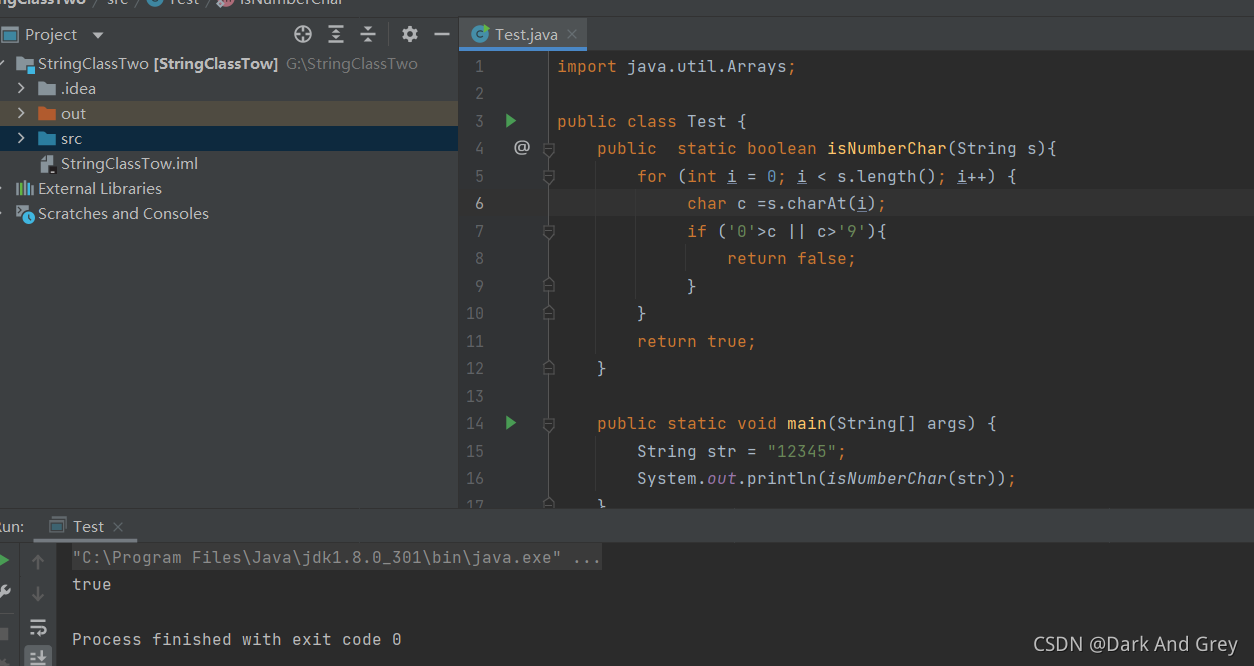Click 'isNumberChar' method name on line 4
The height and width of the screenshot is (666, 1254).
(887, 148)
